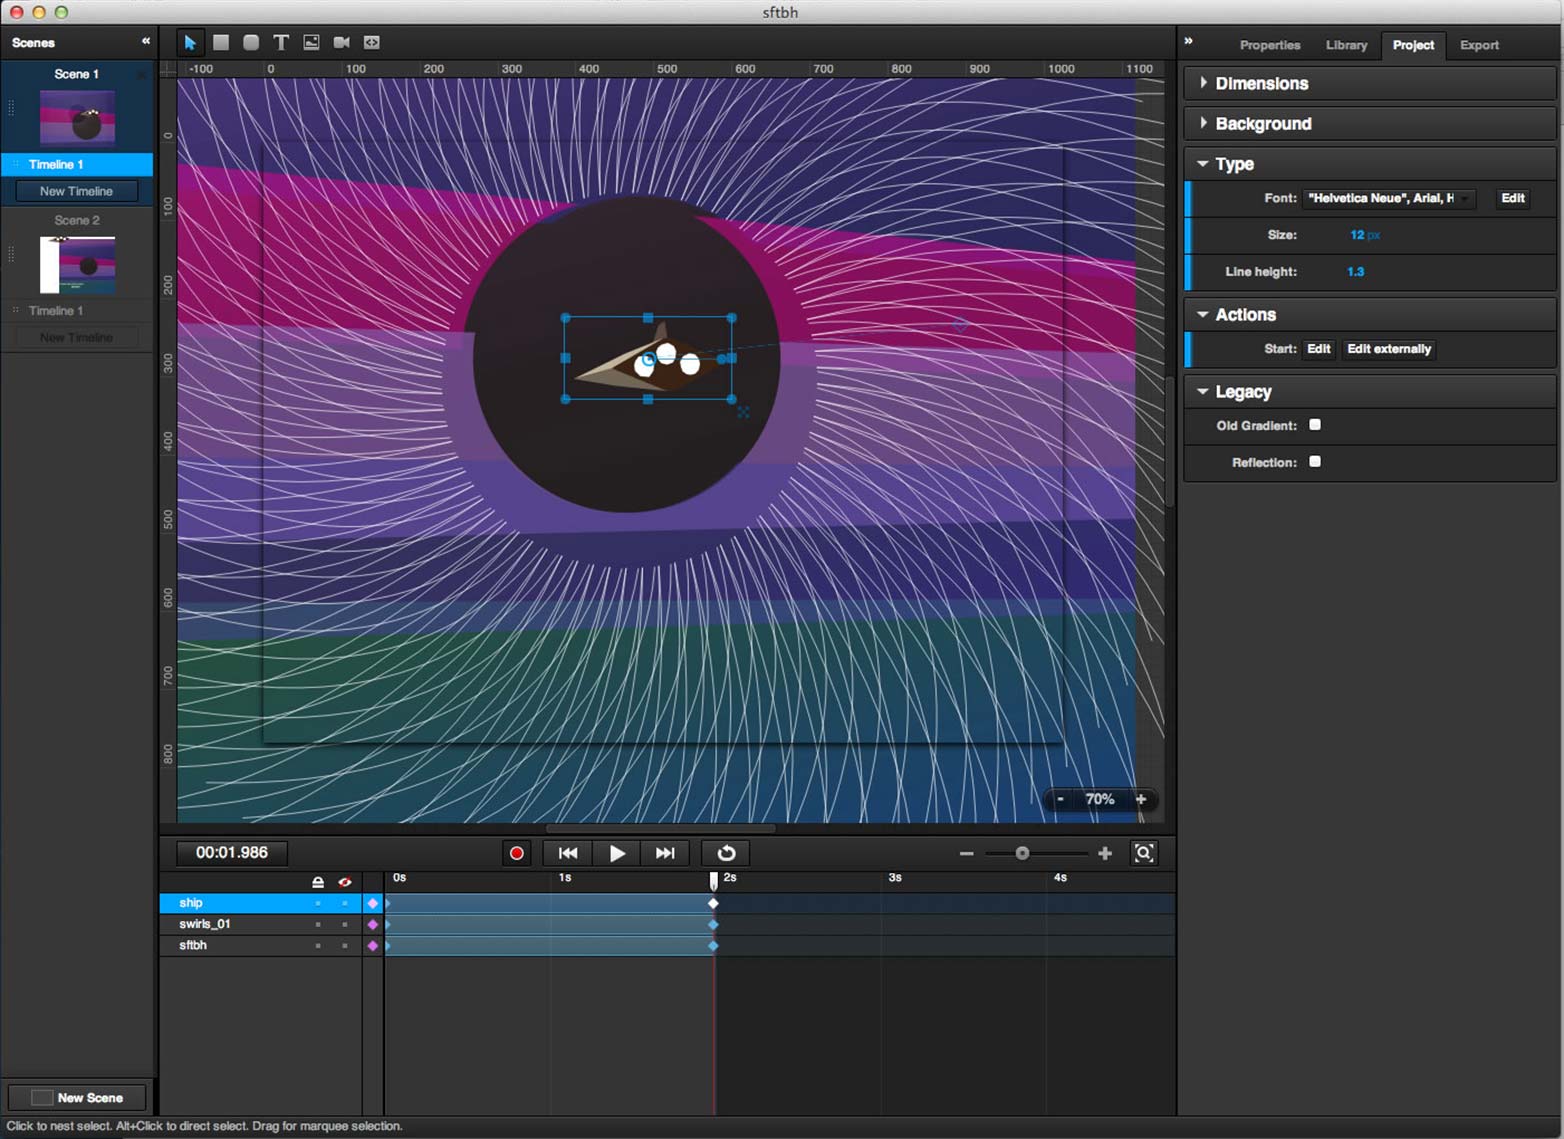Screen dimensions: 1564x1139
Task: Select the image element tool
Action: tap(311, 42)
